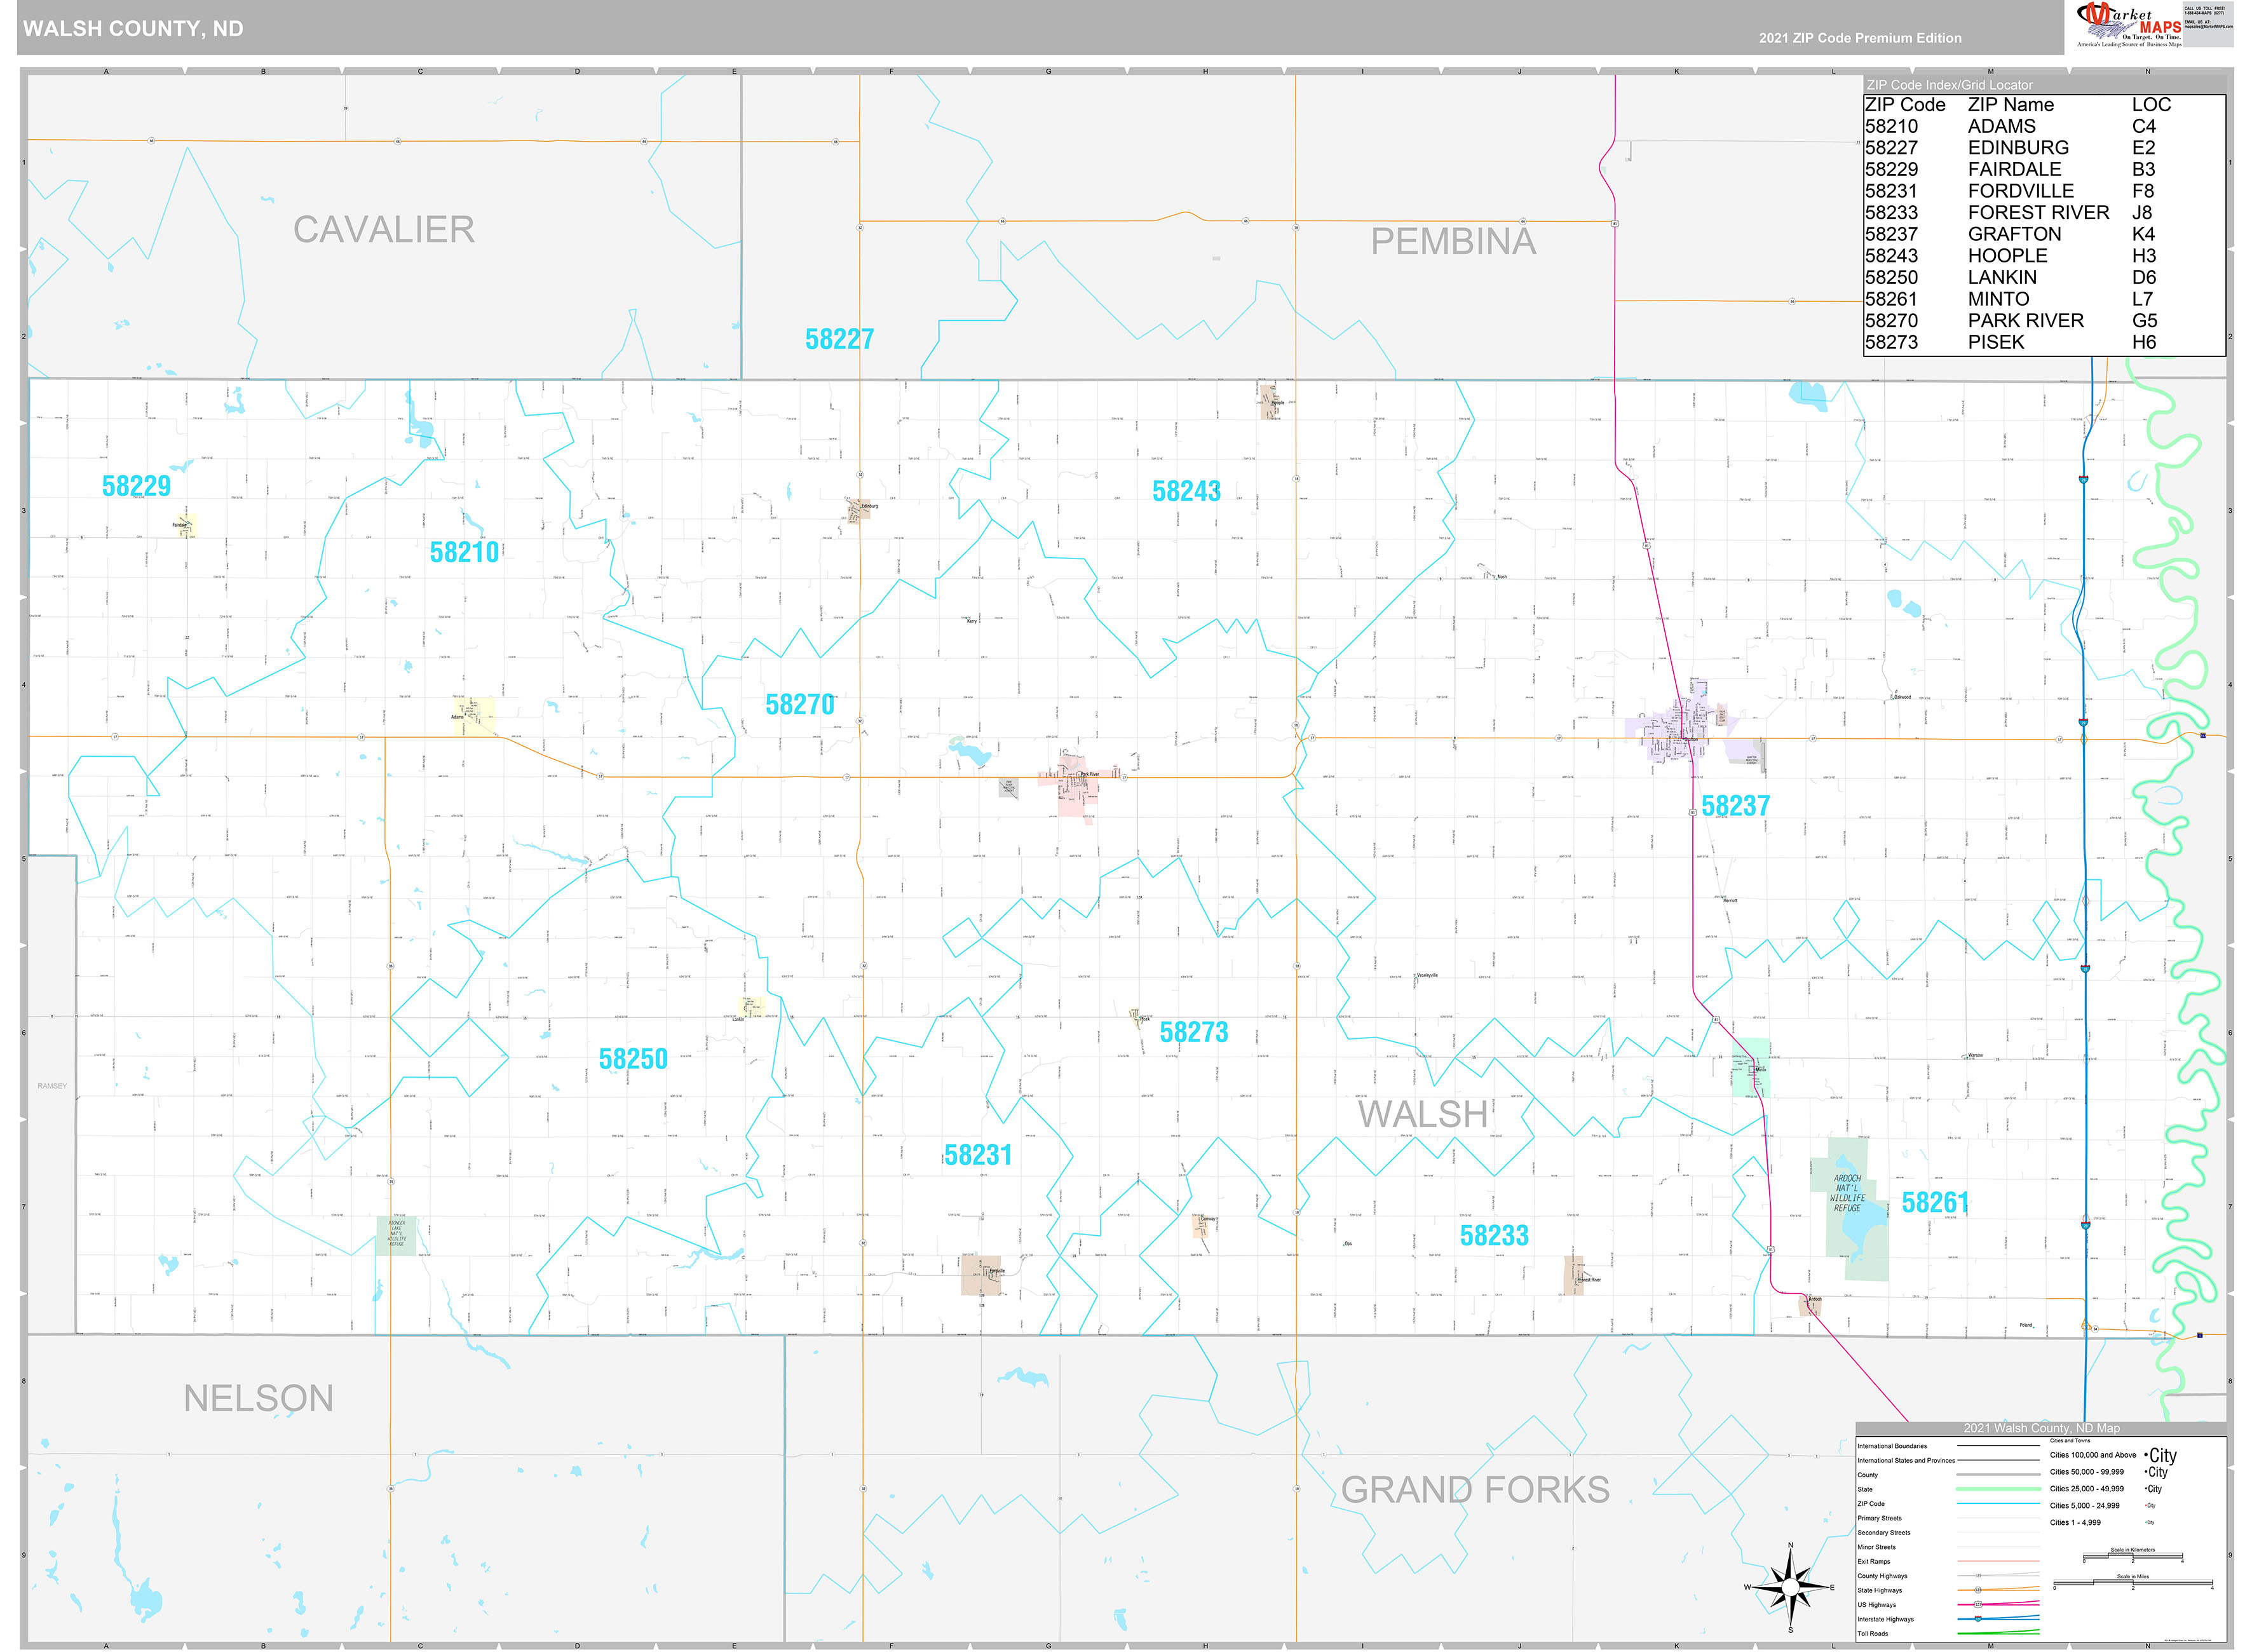
Task: Click the 2021 ZIP Code Premium Edition text
Action: coord(1860,38)
